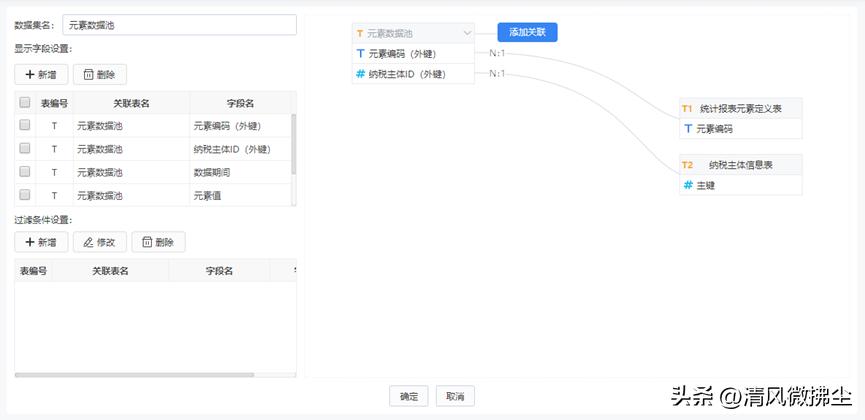Click the N:1 relation label of 纳税主体ID (外键)
Viewport: 865px width, 420px height.
point(497,74)
